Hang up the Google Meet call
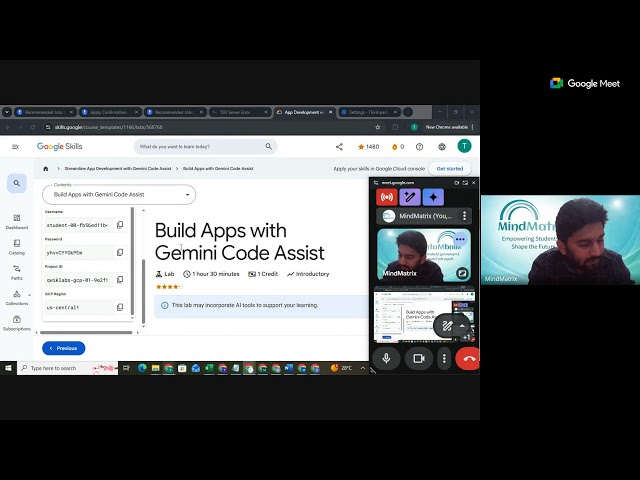Image resolution: width=640 pixels, height=480 pixels. tap(467, 358)
